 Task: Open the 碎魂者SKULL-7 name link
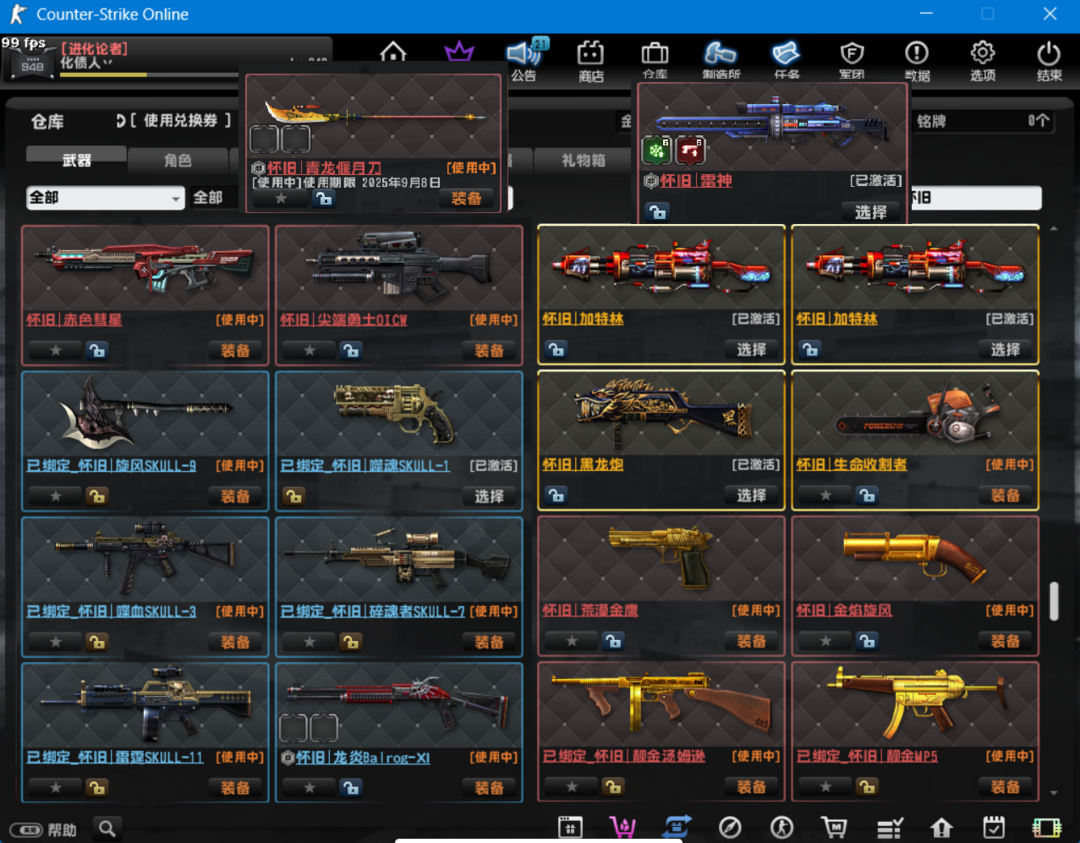pyautogui.click(x=373, y=612)
